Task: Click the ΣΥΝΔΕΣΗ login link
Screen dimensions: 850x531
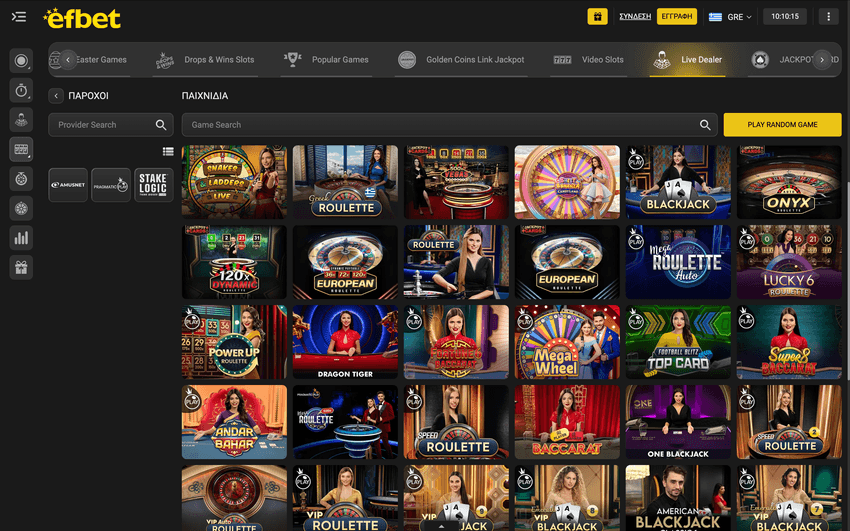Action: coord(635,16)
